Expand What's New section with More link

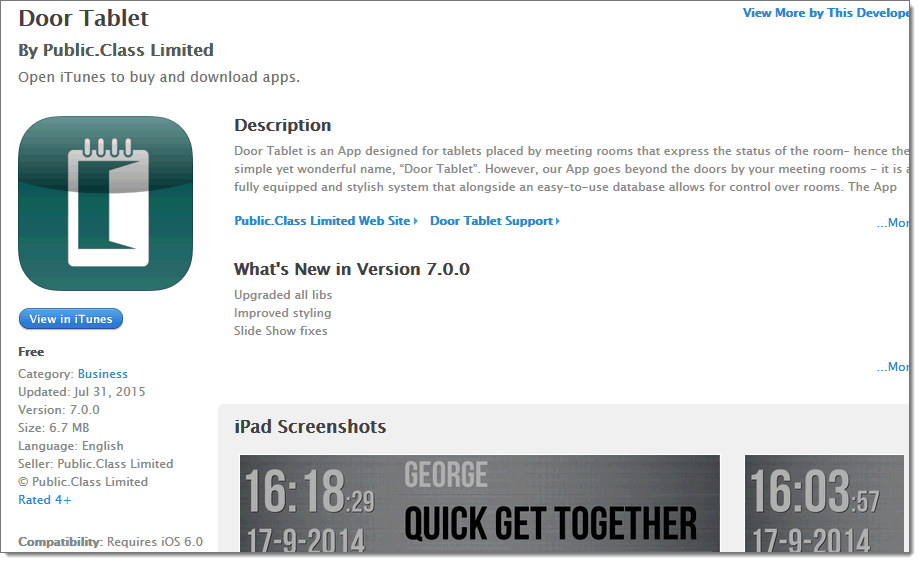click(x=893, y=367)
